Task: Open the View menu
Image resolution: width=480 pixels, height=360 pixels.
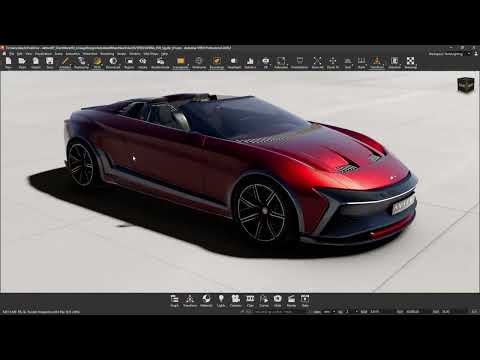Action: click(29, 54)
